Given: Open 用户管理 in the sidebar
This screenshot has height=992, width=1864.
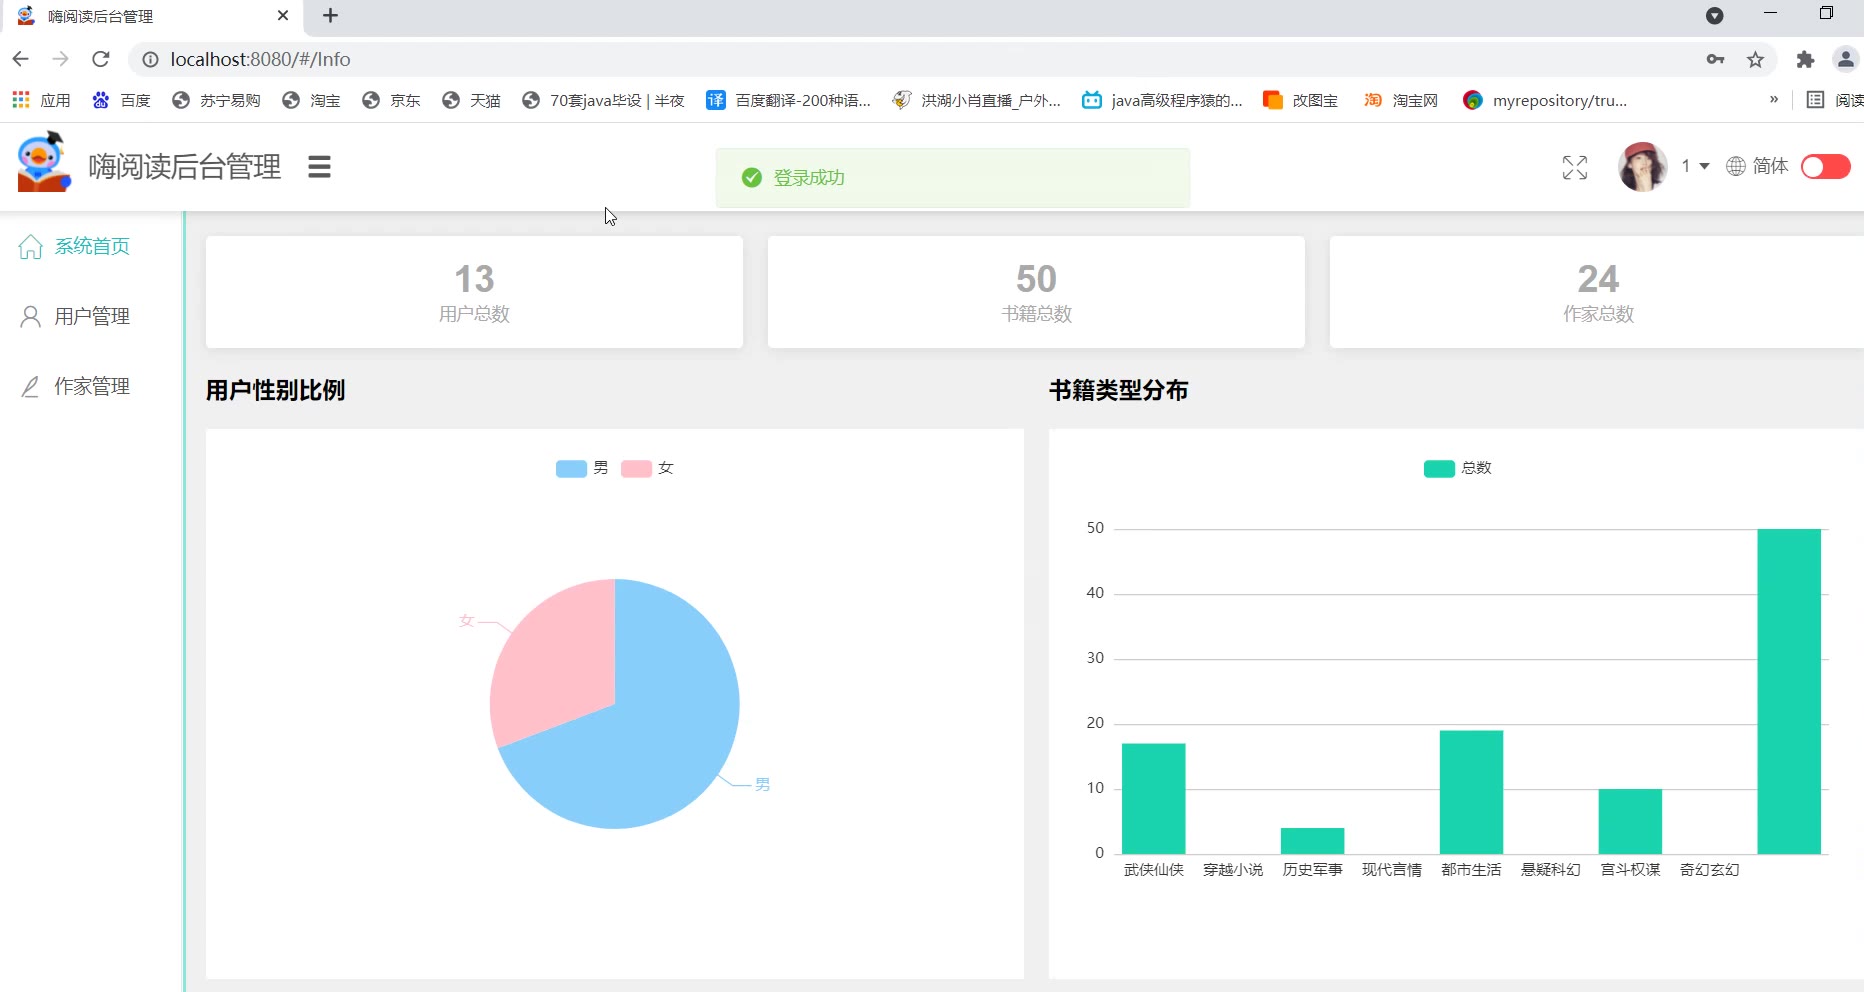Looking at the screenshot, I should coord(91,316).
